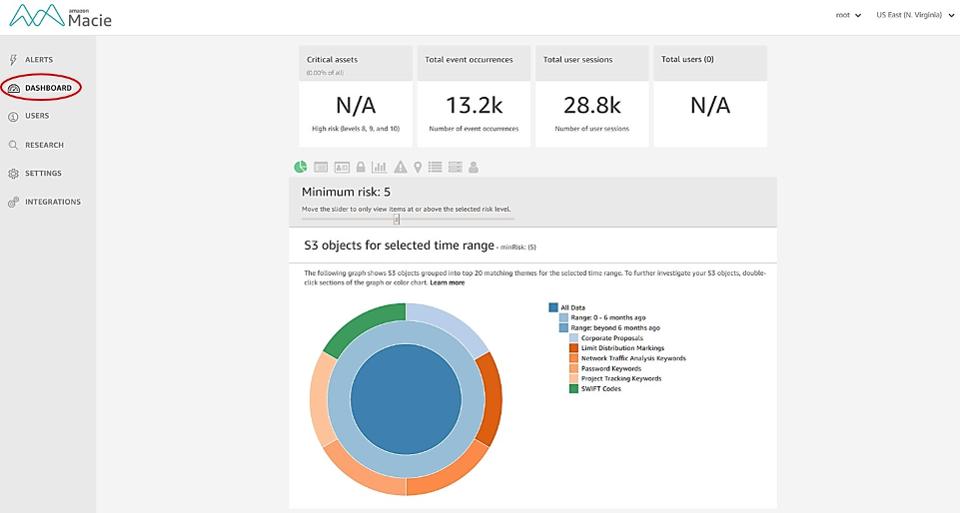Click the Total users (0) card header
The image size is (960, 513).
(710, 63)
